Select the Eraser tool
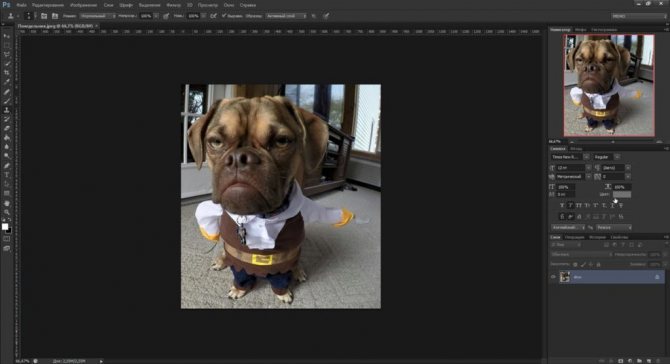The width and height of the screenshot is (670, 364). (x=6, y=128)
